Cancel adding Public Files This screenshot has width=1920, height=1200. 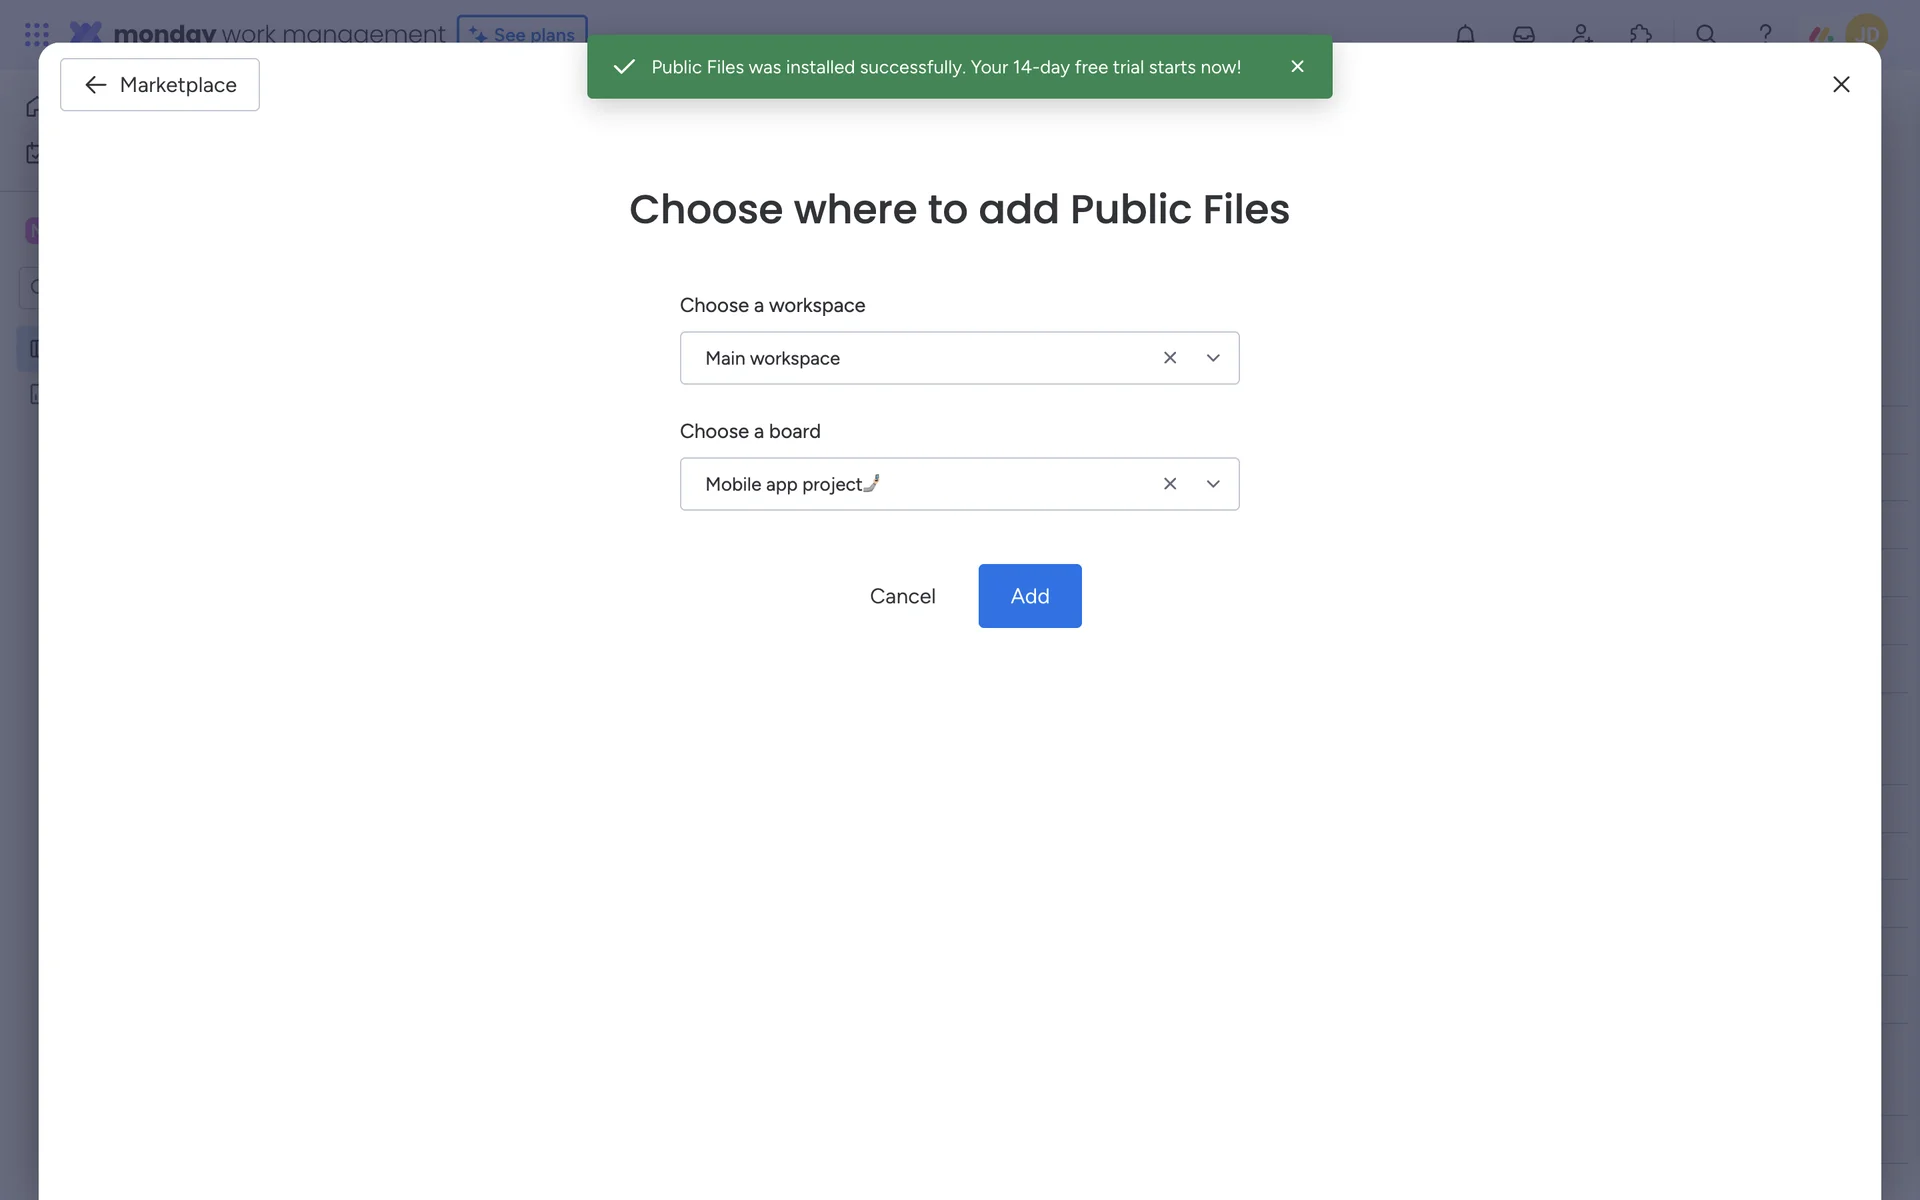(902, 596)
